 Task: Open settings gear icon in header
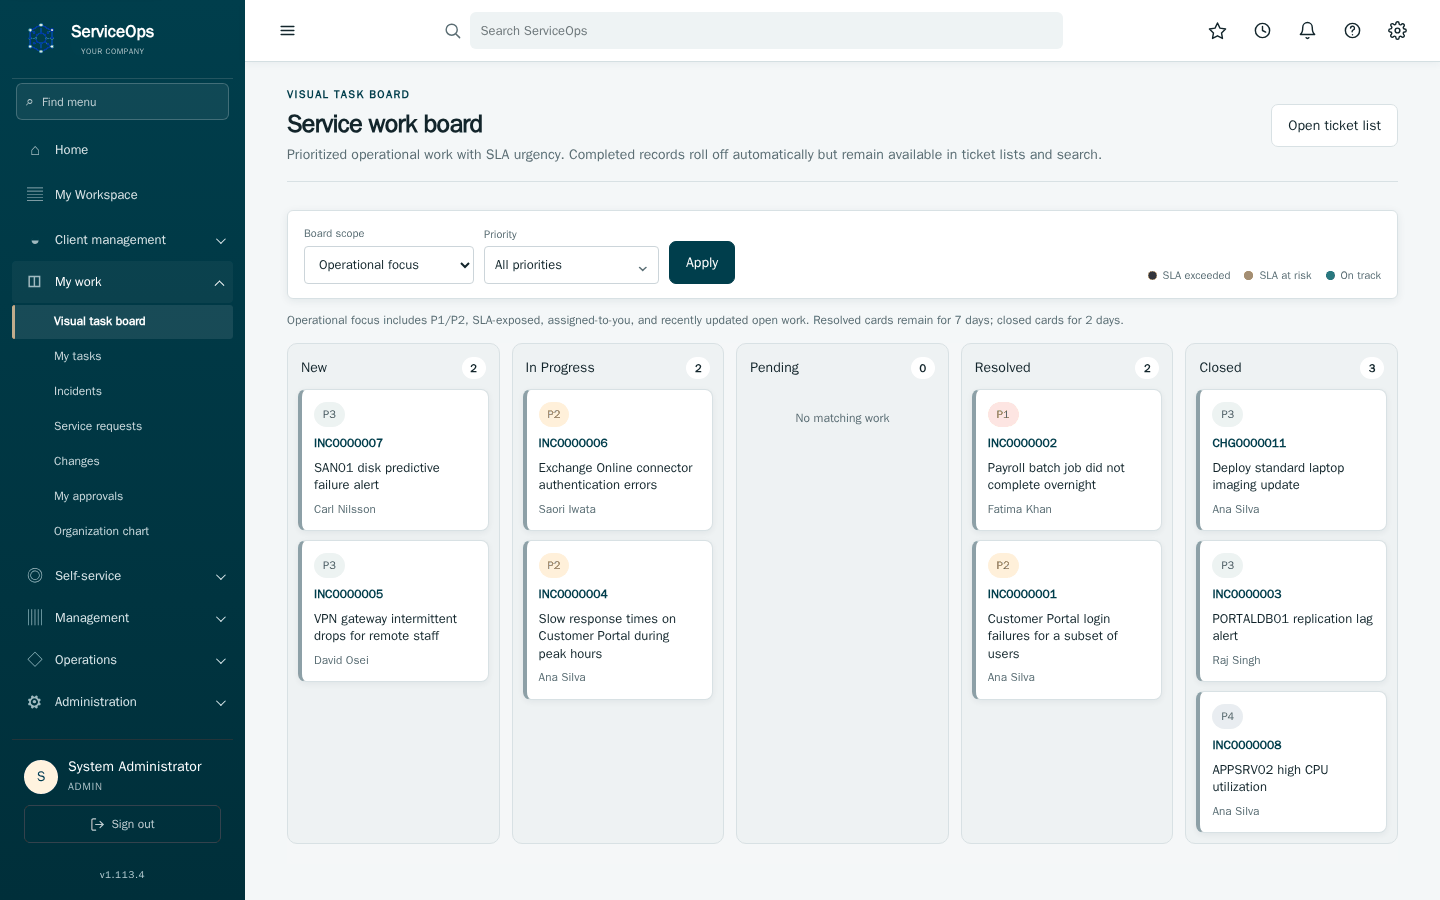click(x=1398, y=31)
